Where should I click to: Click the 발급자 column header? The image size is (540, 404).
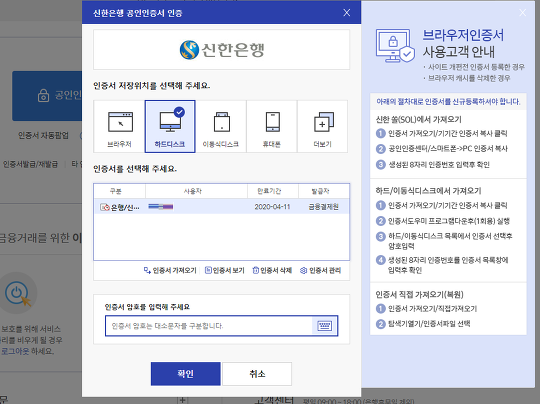pos(321,191)
